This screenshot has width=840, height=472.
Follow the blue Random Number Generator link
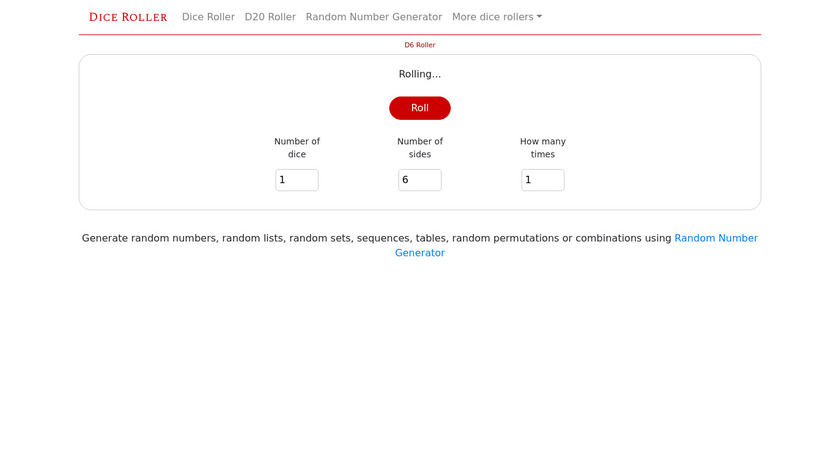click(716, 238)
